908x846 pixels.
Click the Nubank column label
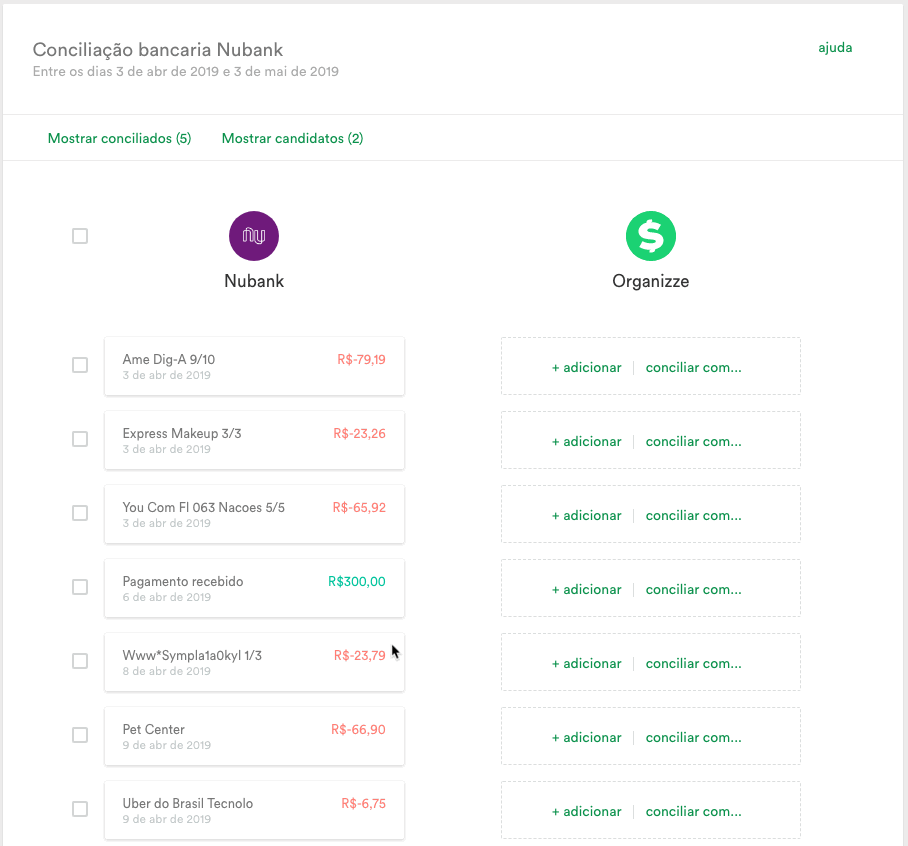pyautogui.click(x=254, y=281)
